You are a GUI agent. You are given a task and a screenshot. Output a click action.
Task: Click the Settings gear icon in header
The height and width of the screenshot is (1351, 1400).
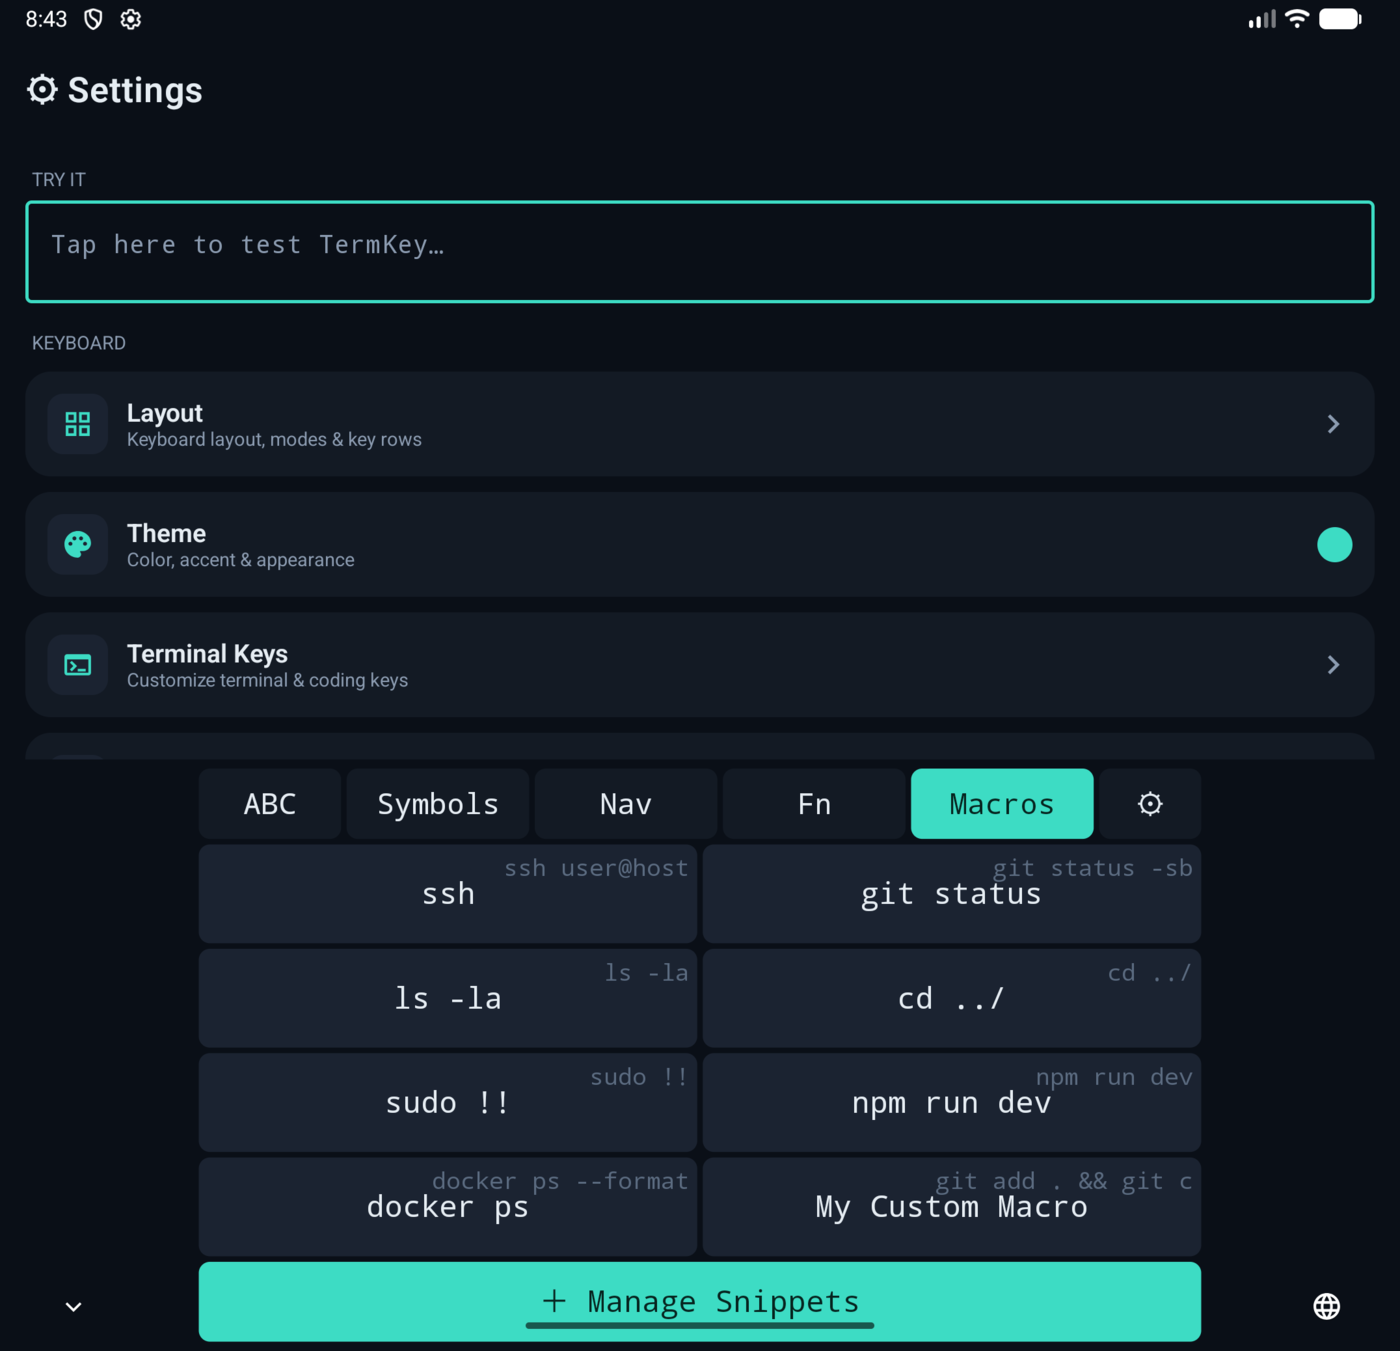[42, 90]
